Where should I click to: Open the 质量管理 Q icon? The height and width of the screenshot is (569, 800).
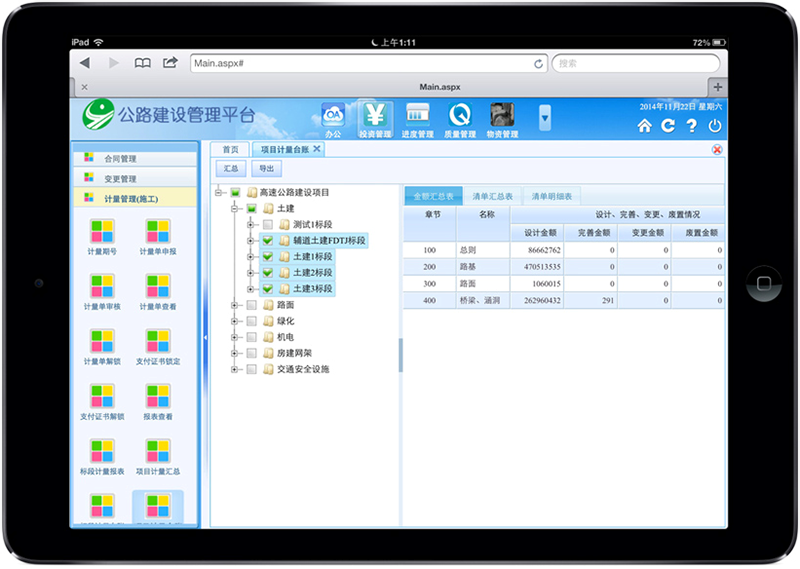tap(460, 119)
